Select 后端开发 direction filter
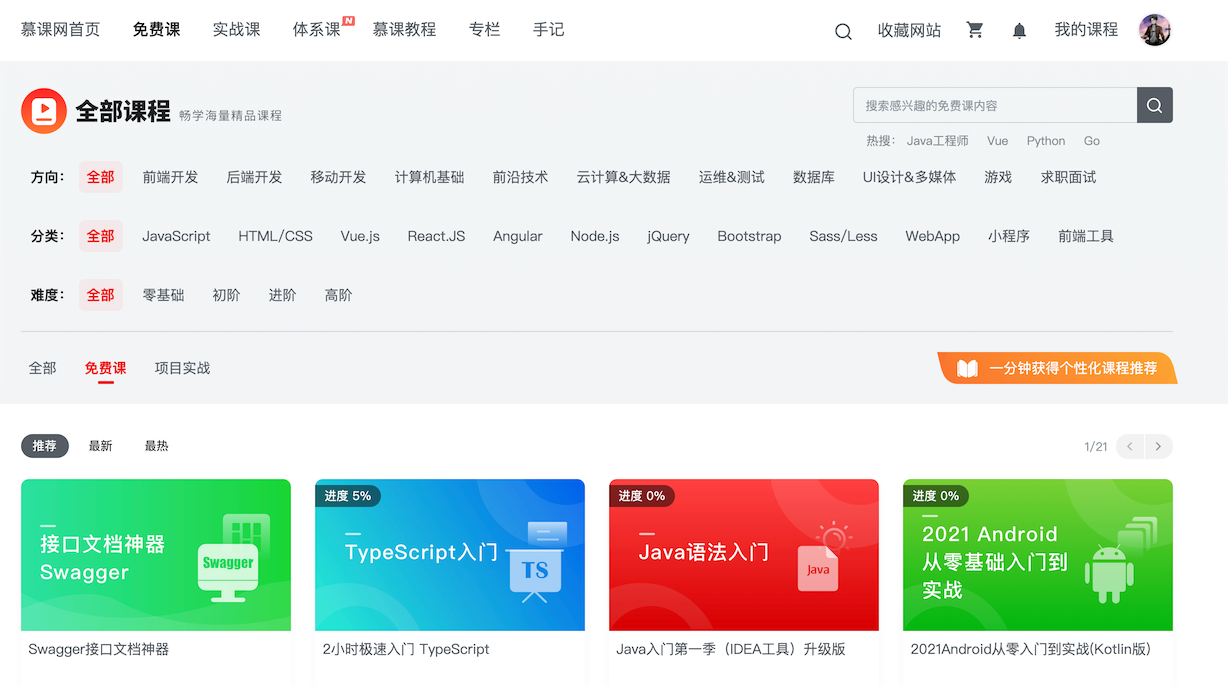 point(255,177)
